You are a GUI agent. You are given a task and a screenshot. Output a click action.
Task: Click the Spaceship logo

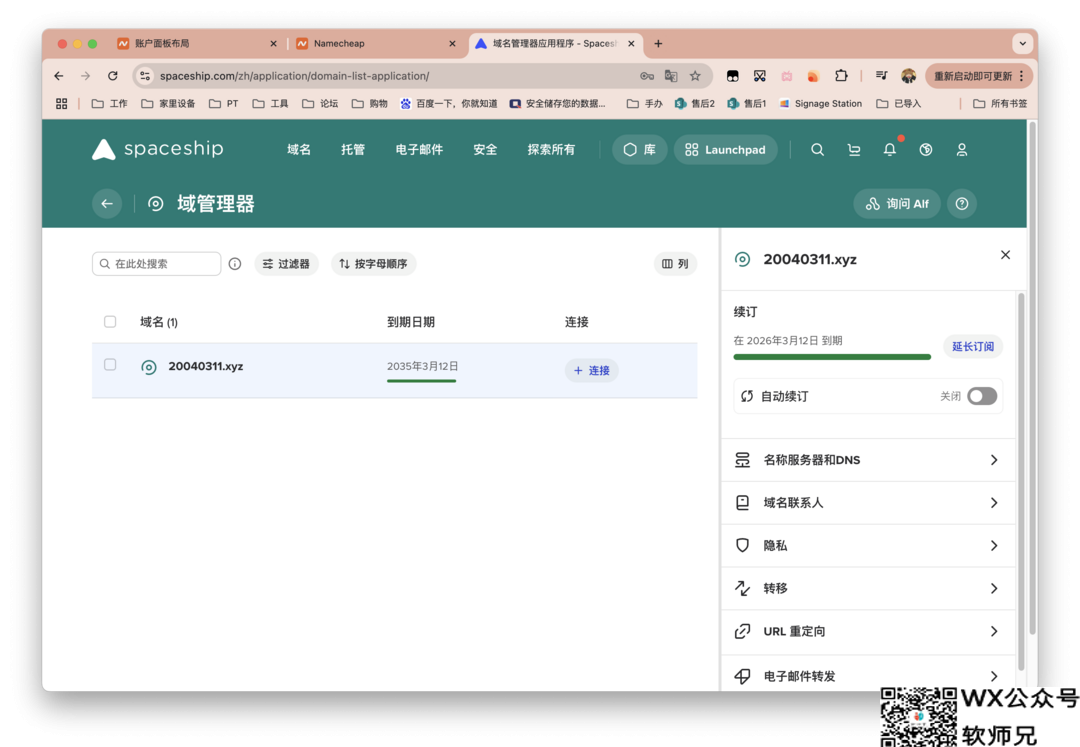[158, 149]
